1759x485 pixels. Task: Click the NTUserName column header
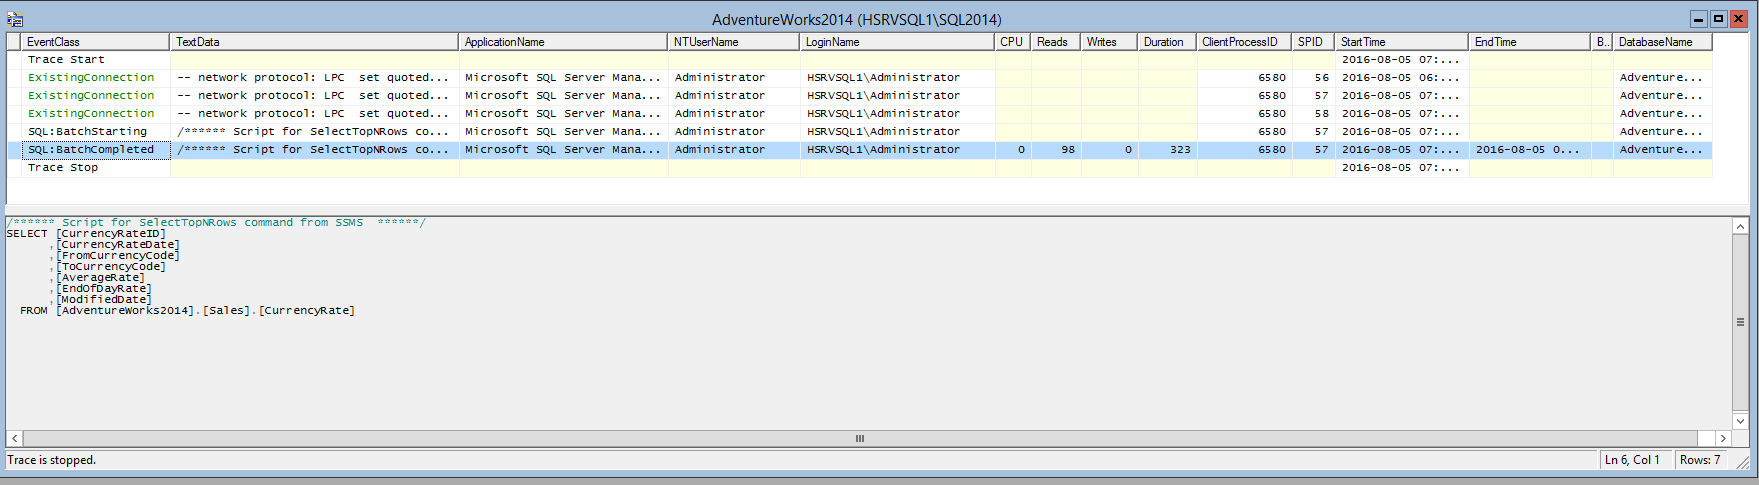(x=734, y=42)
